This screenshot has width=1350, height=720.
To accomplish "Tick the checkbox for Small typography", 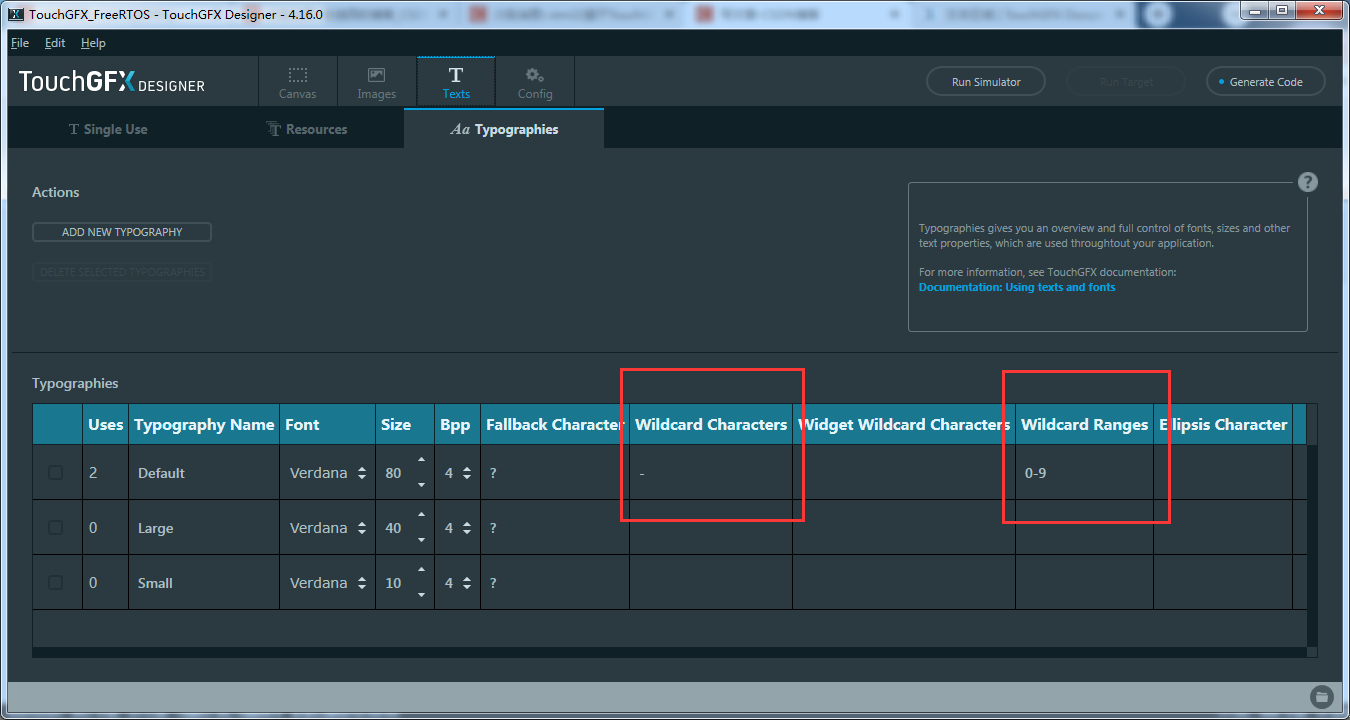I will tap(56, 583).
